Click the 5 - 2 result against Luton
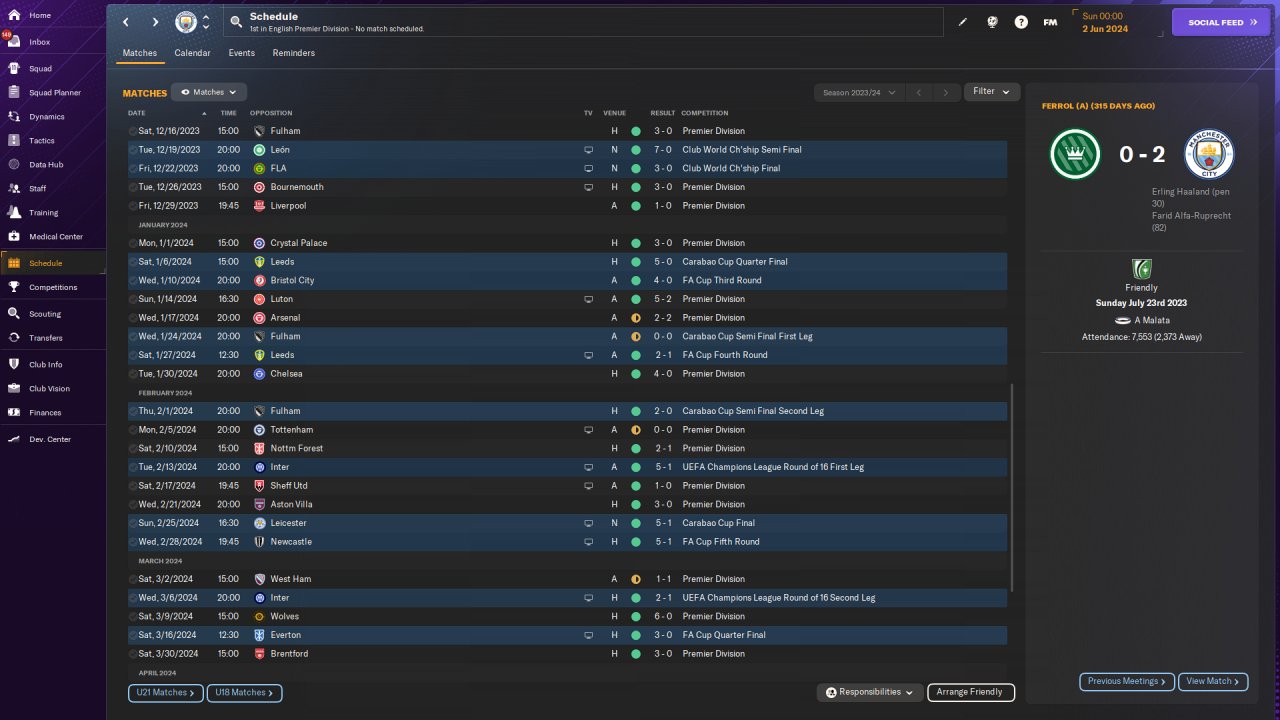 pyautogui.click(x=662, y=299)
